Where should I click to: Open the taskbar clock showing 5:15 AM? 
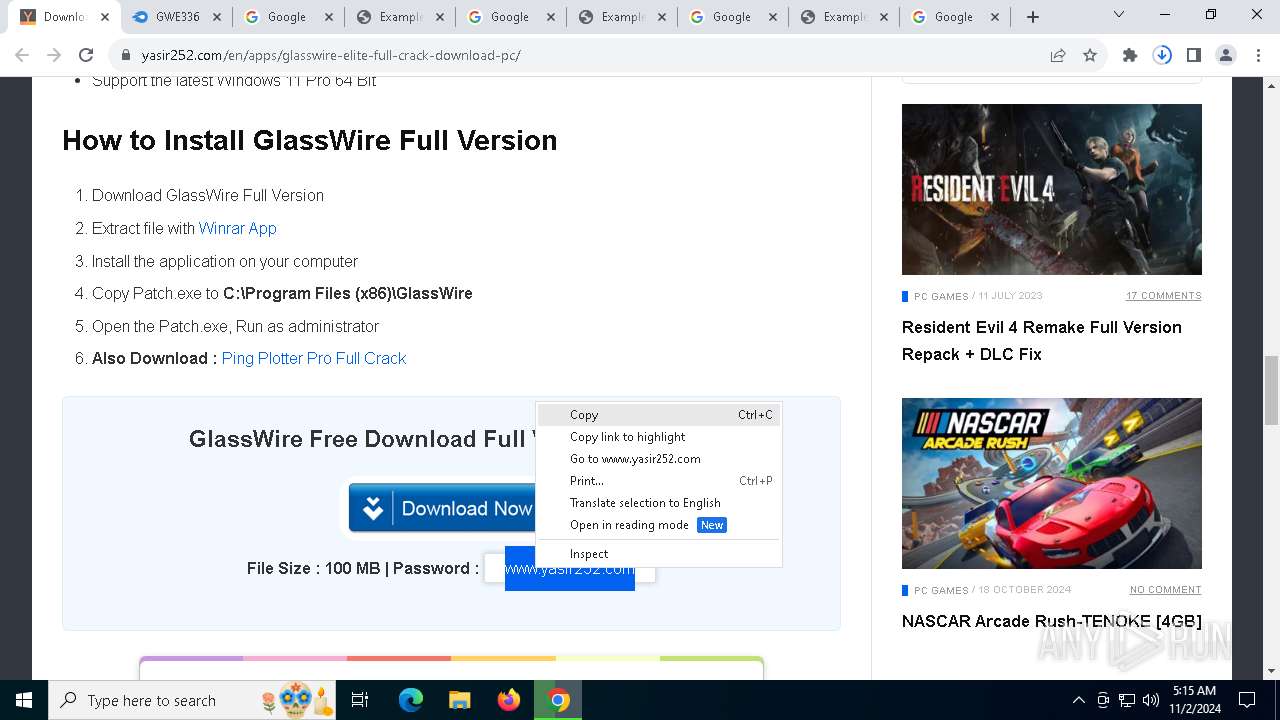pos(1194,700)
